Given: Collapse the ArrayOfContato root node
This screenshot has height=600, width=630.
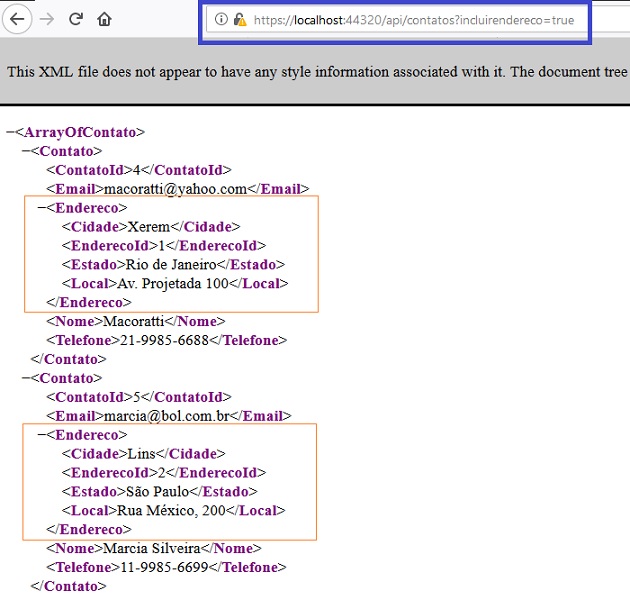Looking at the screenshot, I should (10, 132).
